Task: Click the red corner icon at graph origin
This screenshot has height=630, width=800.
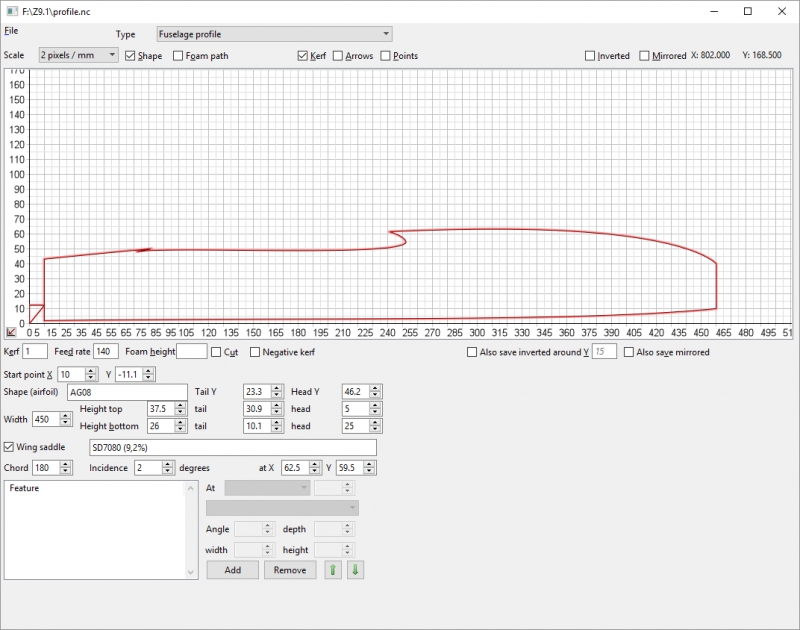Action: coord(11,332)
